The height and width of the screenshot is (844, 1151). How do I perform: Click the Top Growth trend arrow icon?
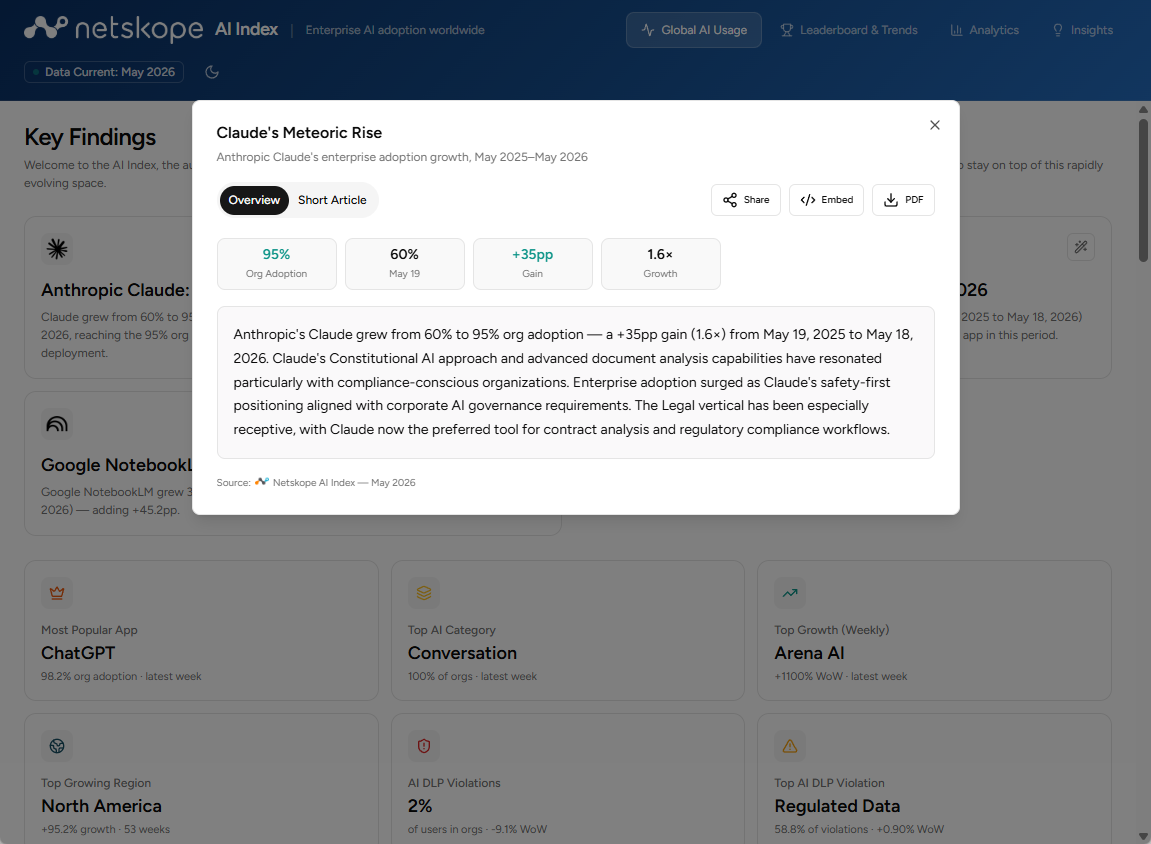(x=790, y=593)
